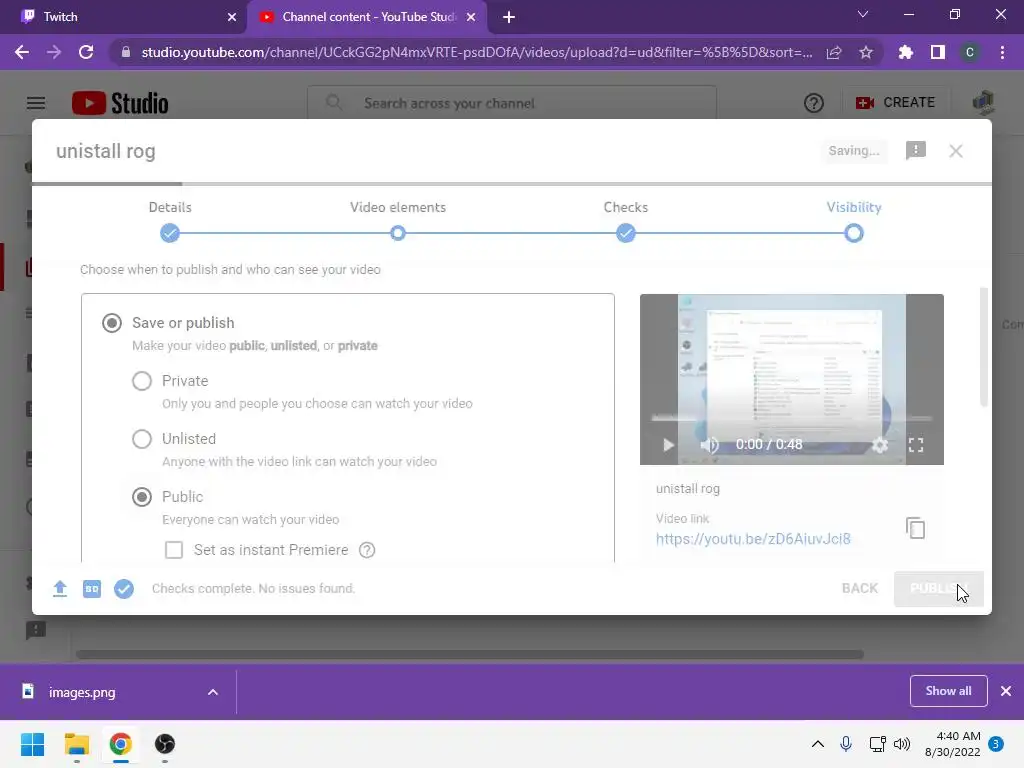1024x768 pixels.
Task: Mute the video preview volume
Action: [x=709, y=445]
